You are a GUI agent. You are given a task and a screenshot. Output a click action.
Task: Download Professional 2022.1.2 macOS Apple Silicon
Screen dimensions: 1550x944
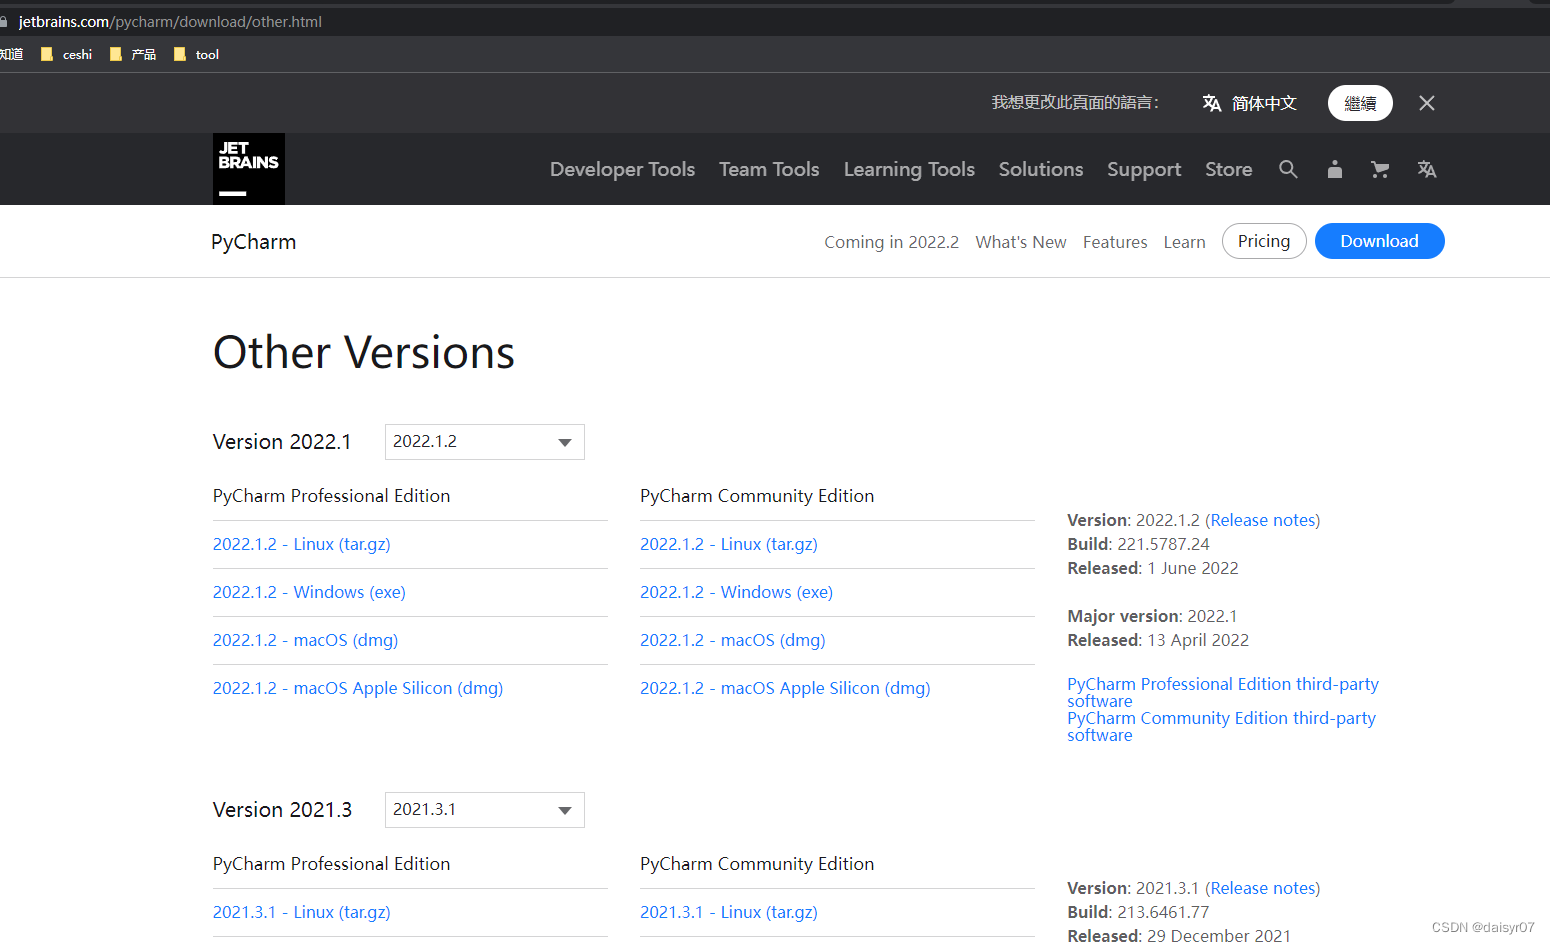pos(358,688)
